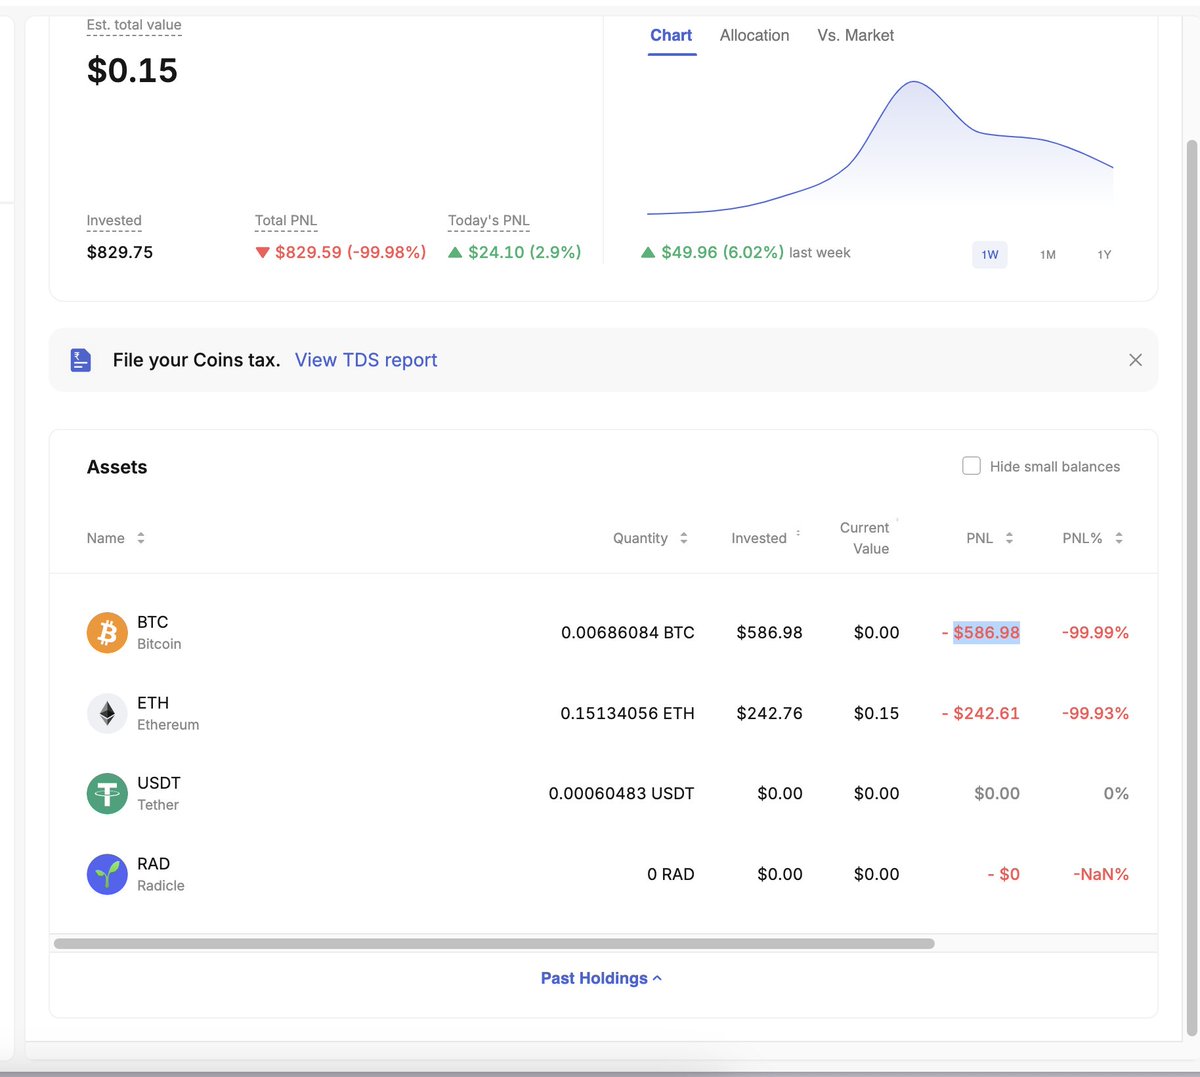
Task: Click quantity 0.15134056 ETH
Action: (x=628, y=714)
